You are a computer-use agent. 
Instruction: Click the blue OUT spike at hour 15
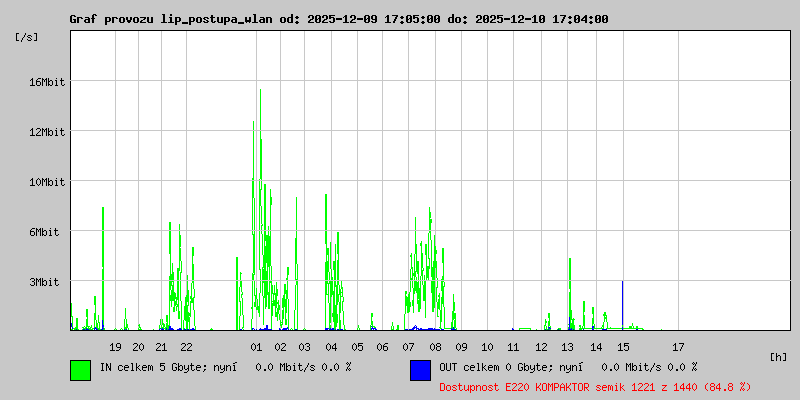pyautogui.click(x=622, y=305)
